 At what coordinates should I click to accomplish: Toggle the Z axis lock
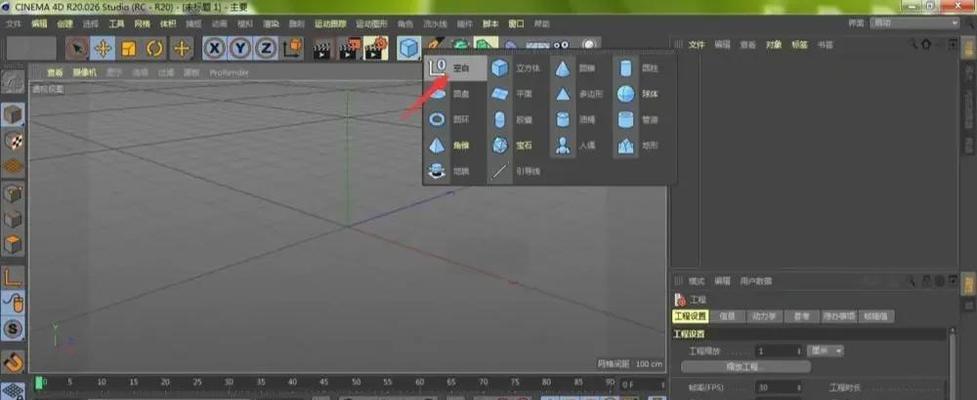(266, 49)
